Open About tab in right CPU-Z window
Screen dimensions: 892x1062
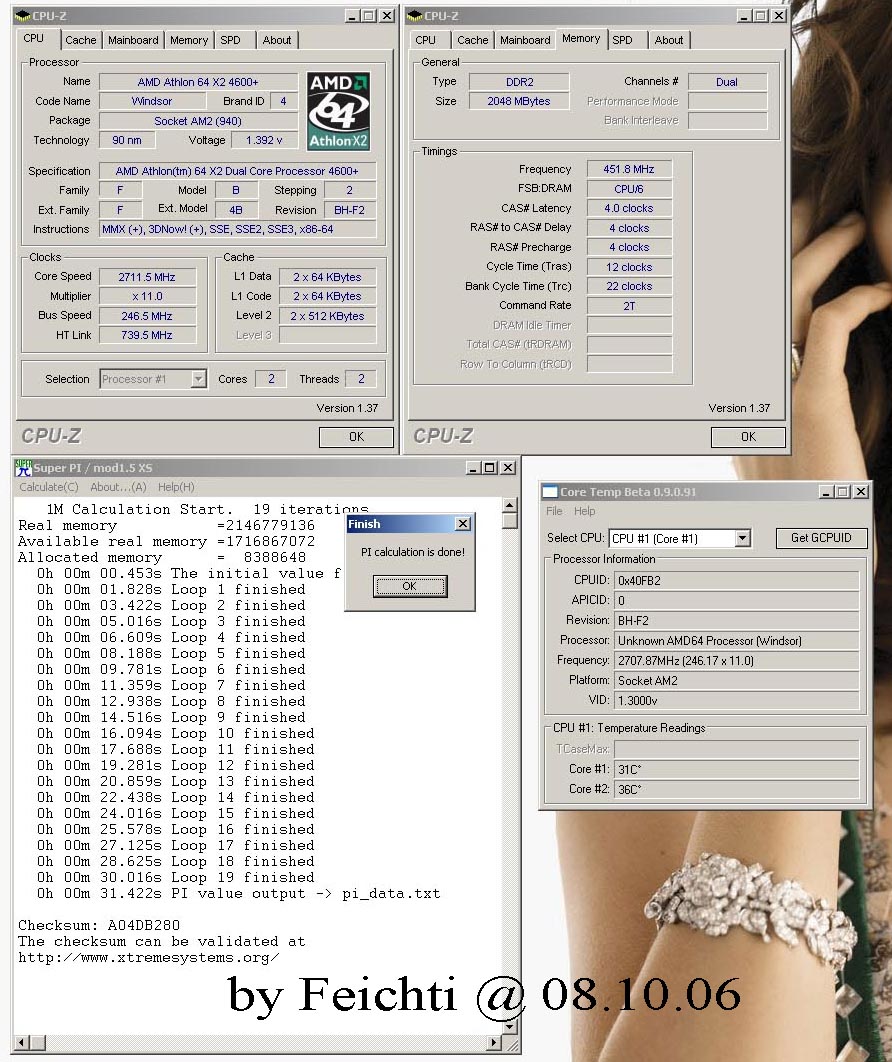(668, 40)
